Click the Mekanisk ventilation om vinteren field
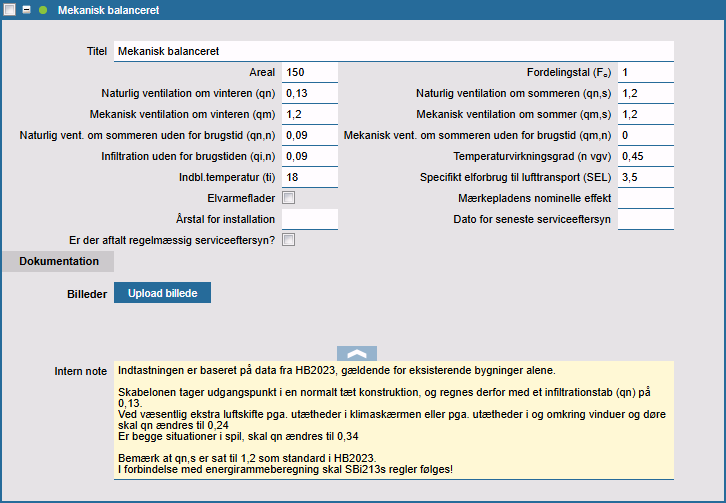The height and width of the screenshot is (503, 726). (310, 115)
